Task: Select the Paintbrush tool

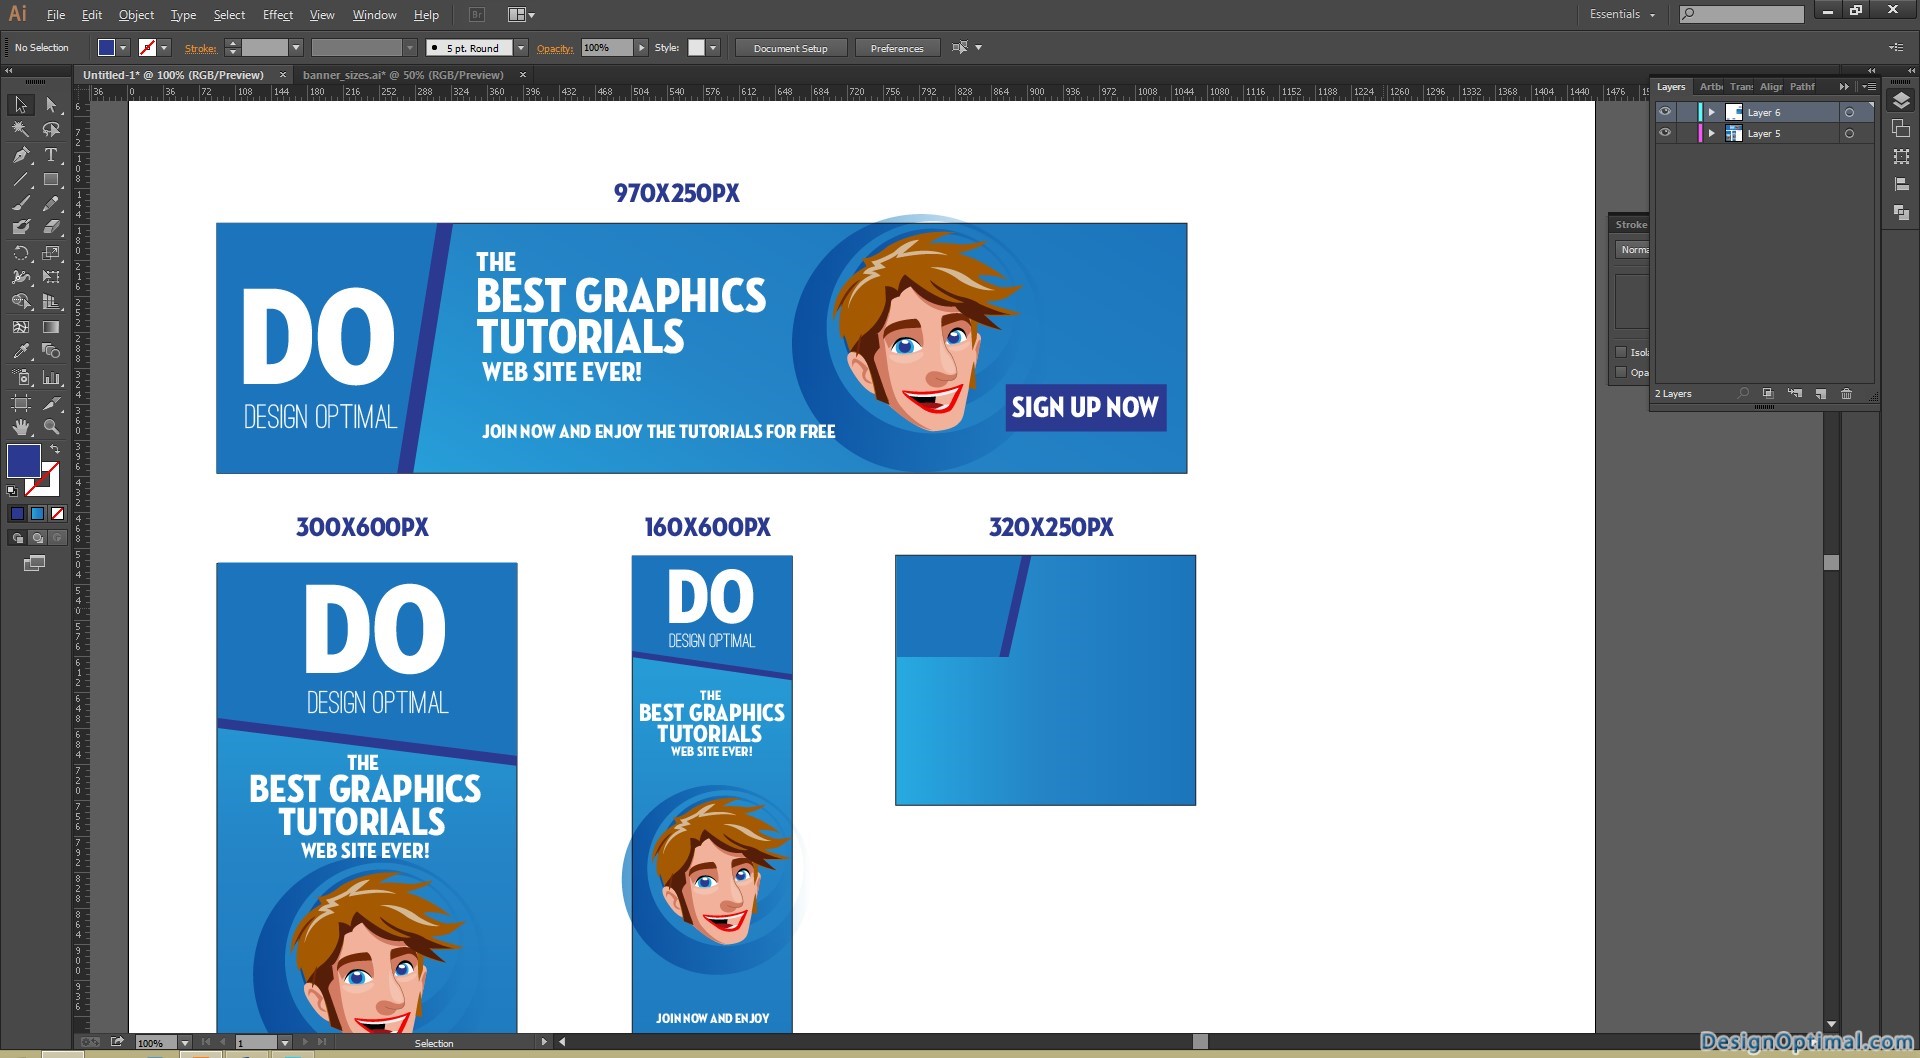Action: point(20,203)
